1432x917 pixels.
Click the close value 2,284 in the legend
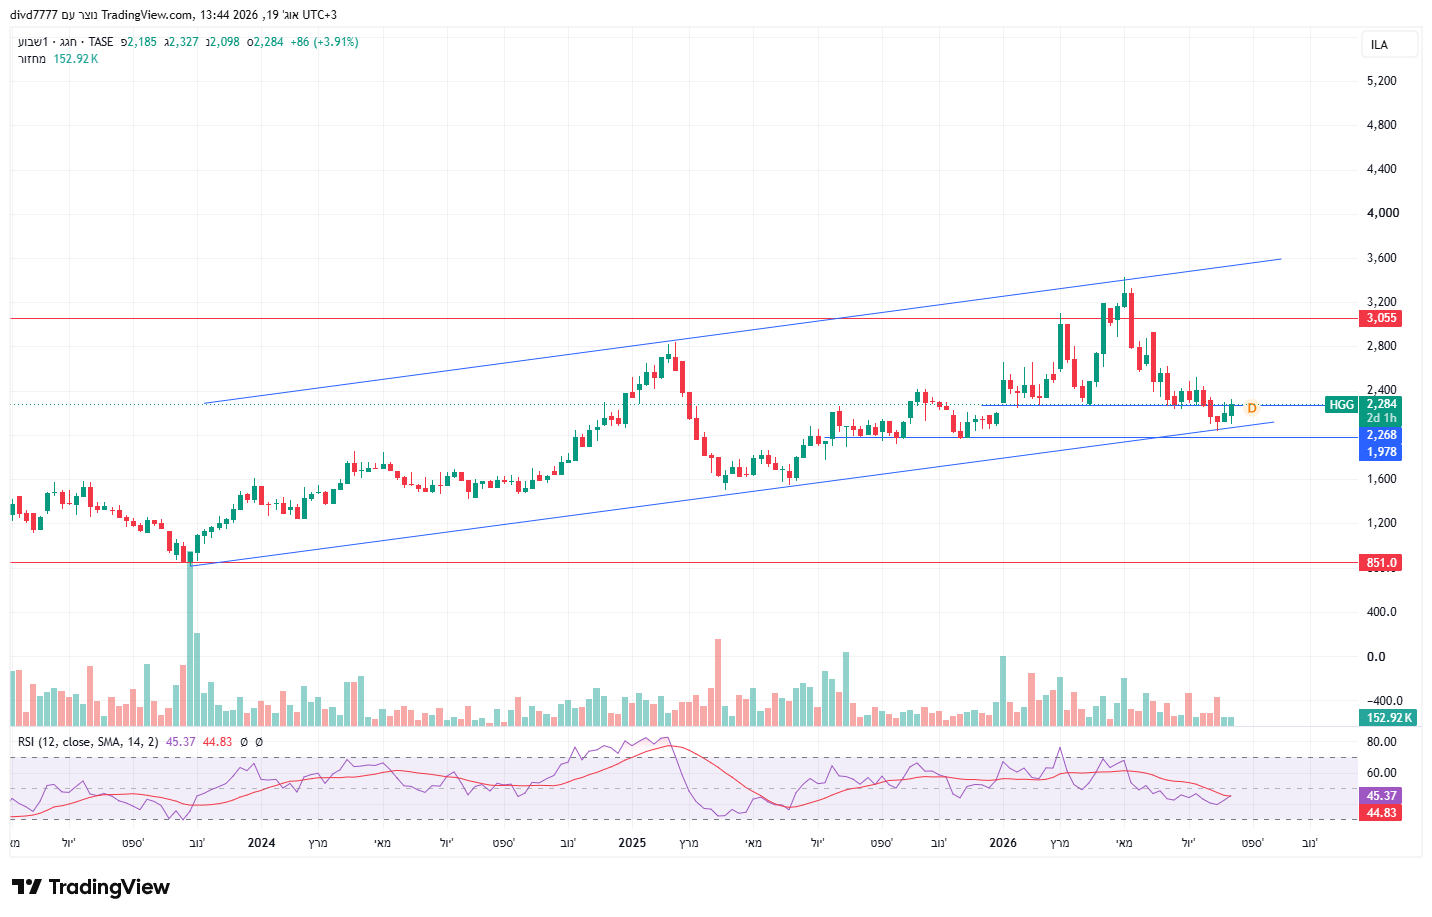point(268,42)
